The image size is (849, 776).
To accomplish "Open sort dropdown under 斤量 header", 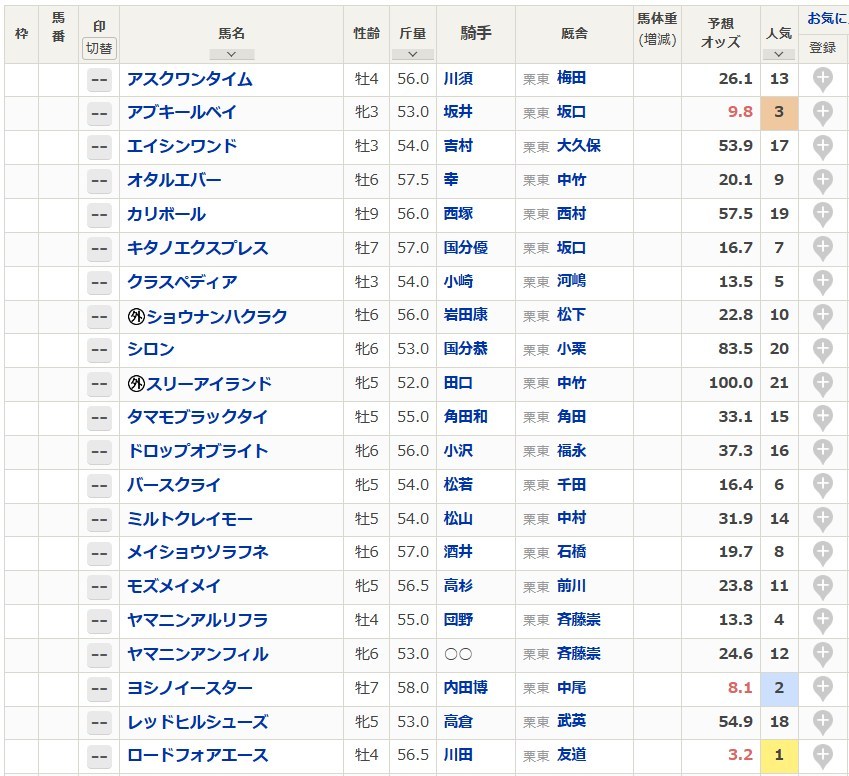I will coord(413,54).
